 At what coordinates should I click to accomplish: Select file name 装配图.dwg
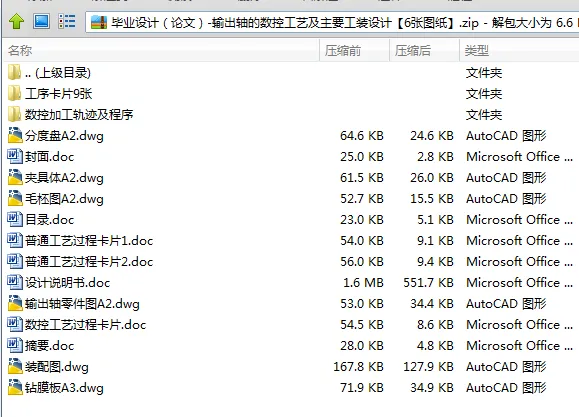click(x=57, y=368)
